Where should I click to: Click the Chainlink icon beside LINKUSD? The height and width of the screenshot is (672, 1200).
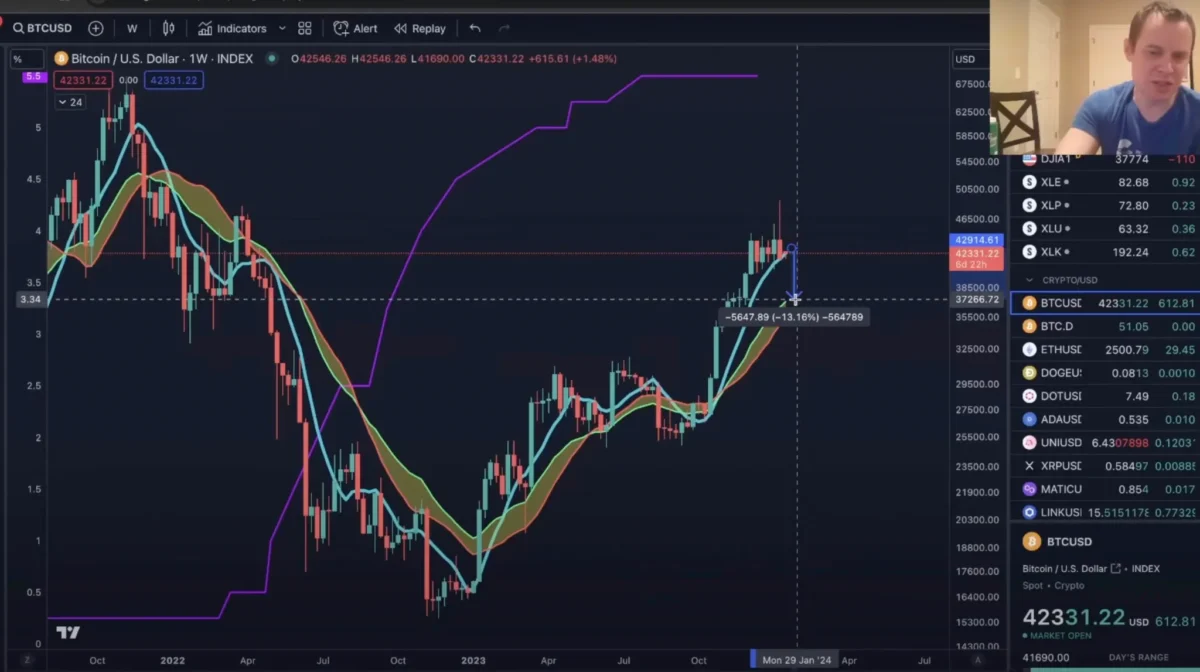1029,512
